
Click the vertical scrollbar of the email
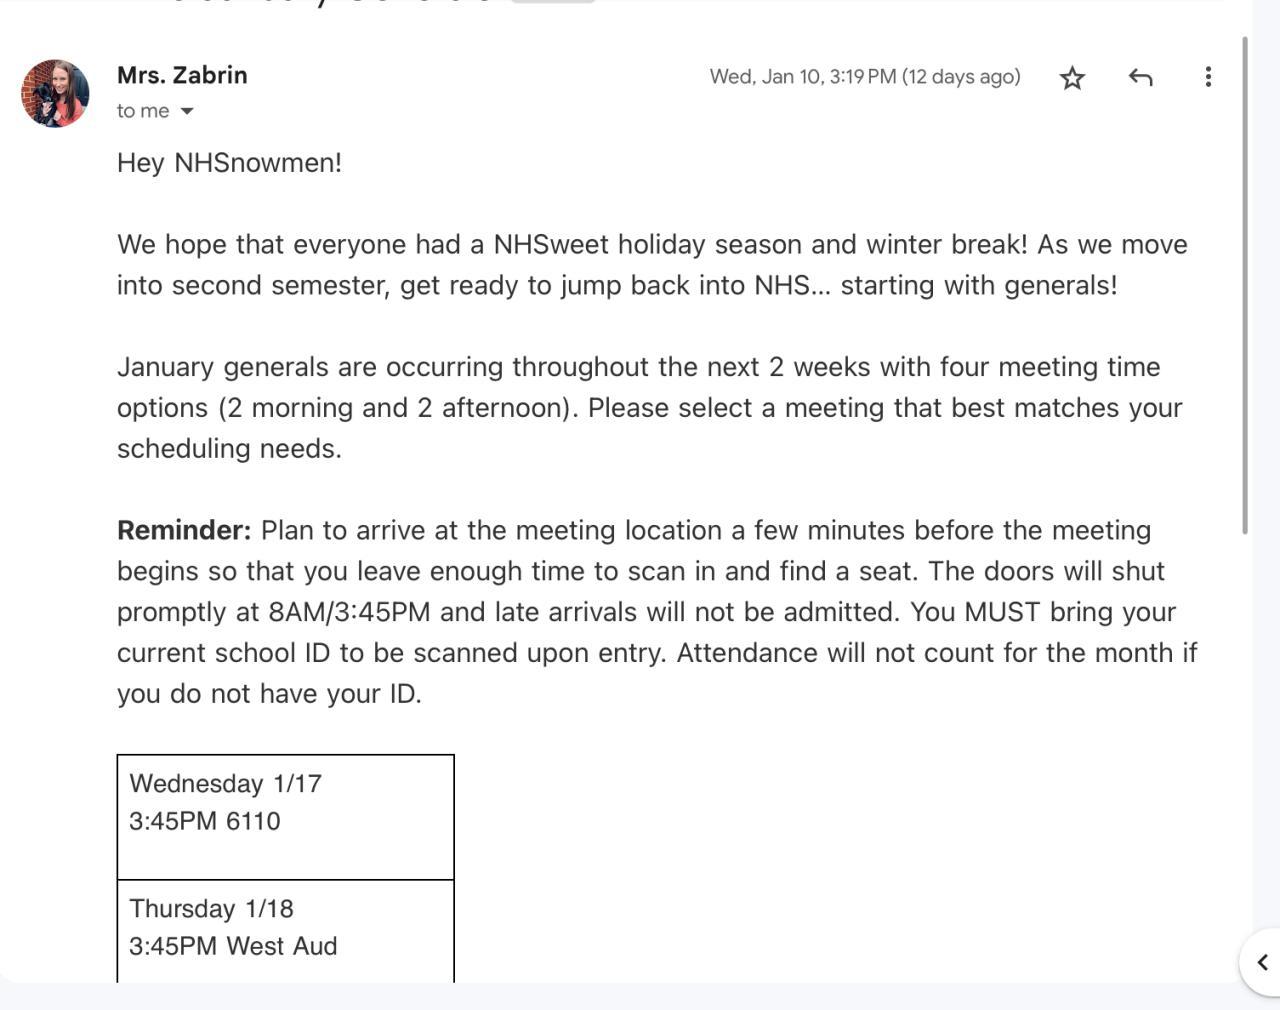click(x=1245, y=285)
